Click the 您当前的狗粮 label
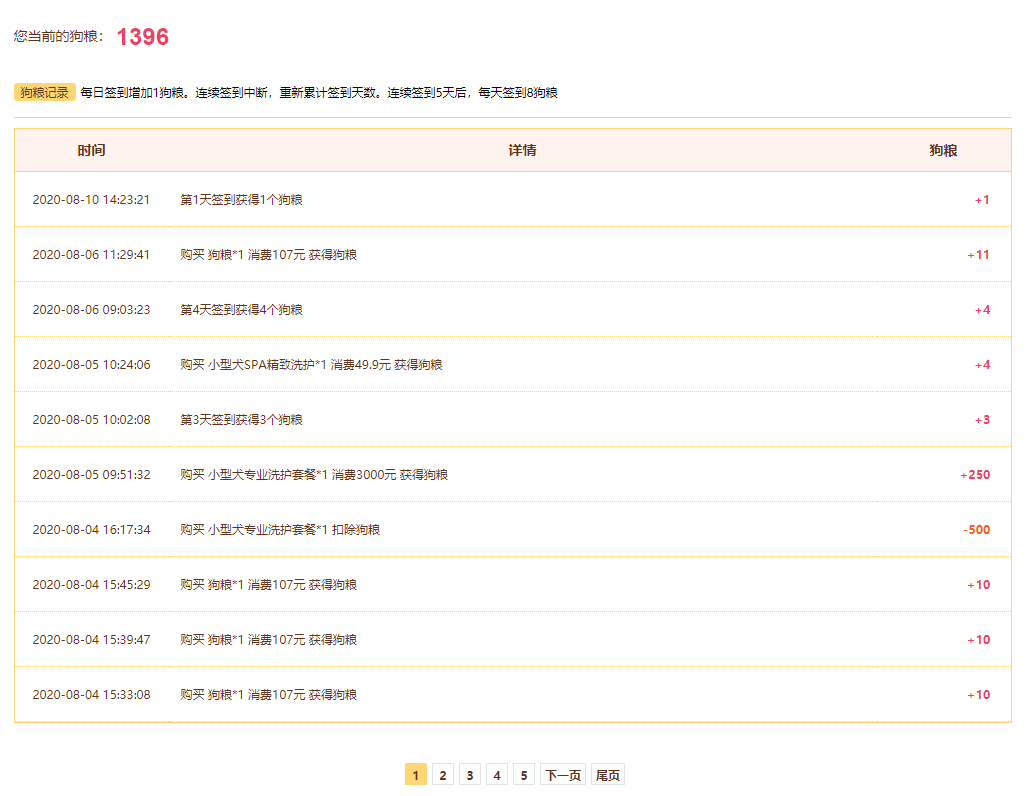Screen dimensions: 1027x796 (x=58, y=37)
